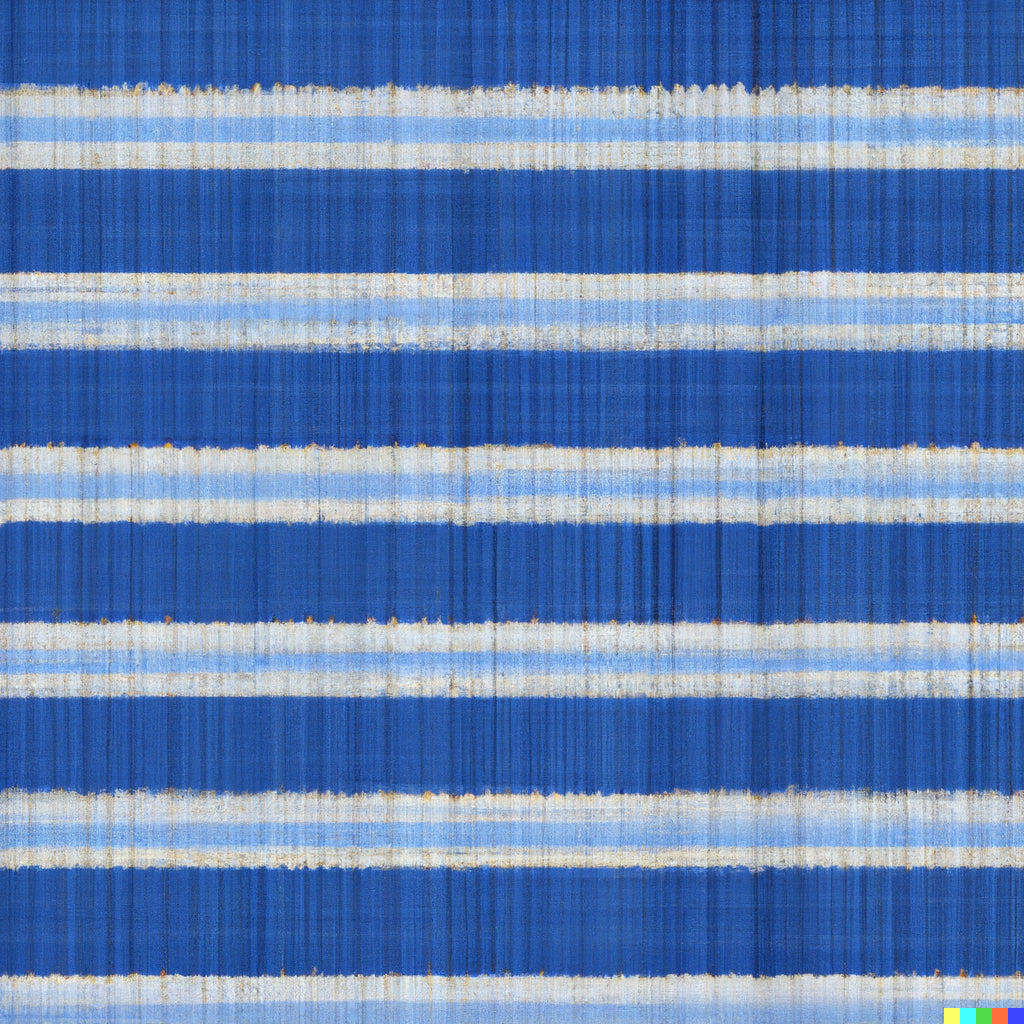Viewport: 1024px width, 1024px height.
Task: Select light blue stripe in second pale band
Action: coord(512,311)
